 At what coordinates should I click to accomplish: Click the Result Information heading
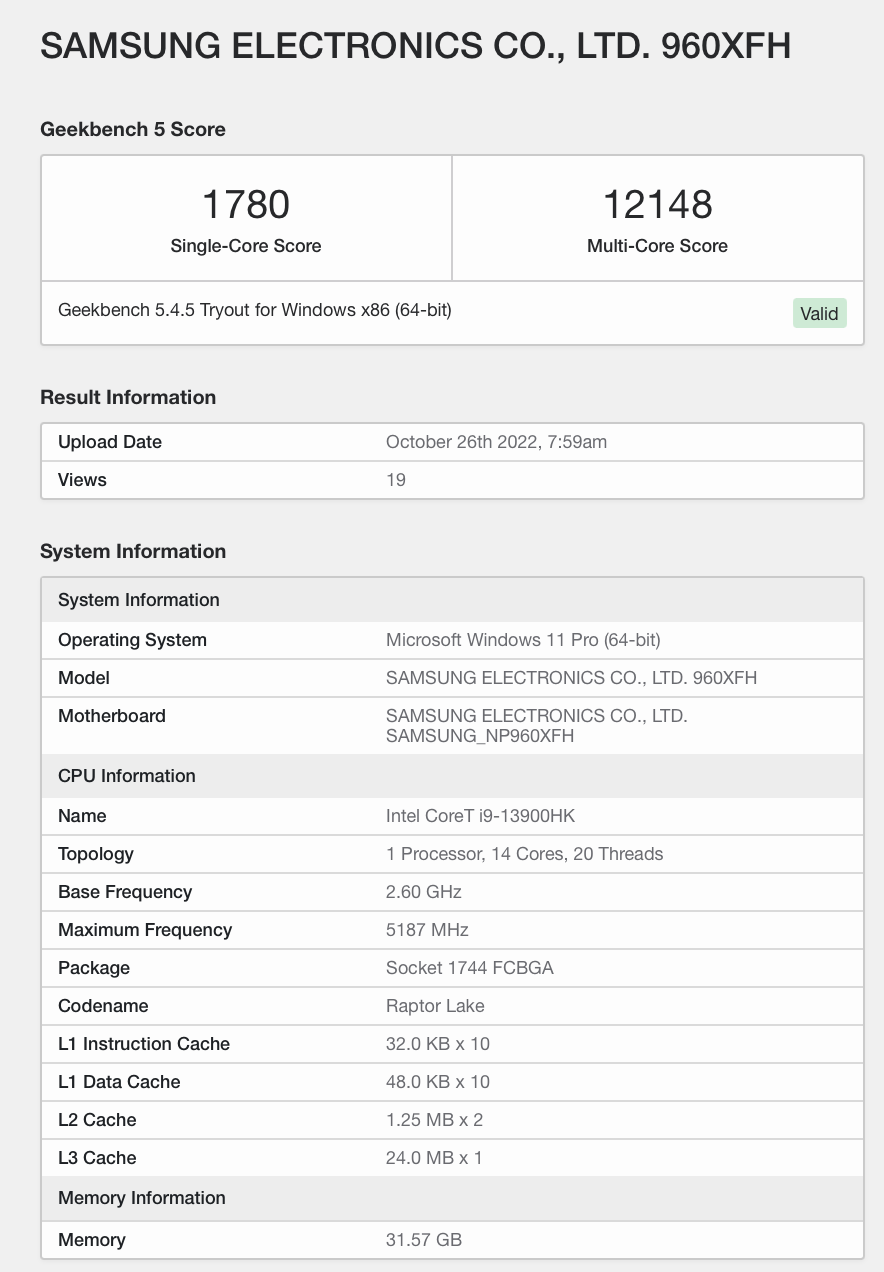128,397
